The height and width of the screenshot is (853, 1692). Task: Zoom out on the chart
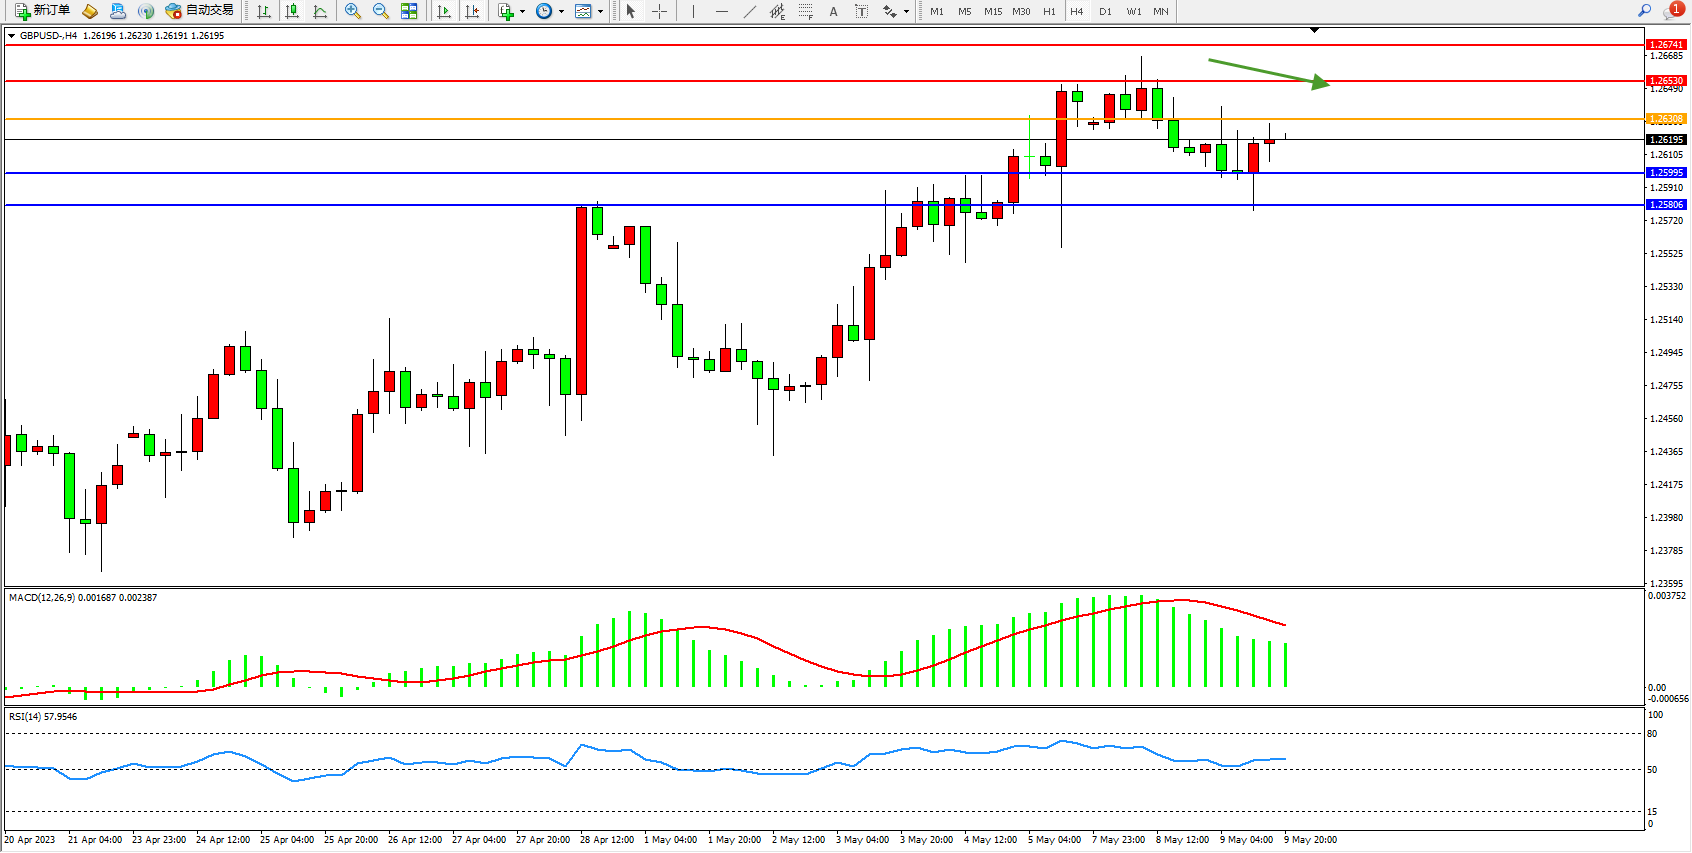coord(381,11)
